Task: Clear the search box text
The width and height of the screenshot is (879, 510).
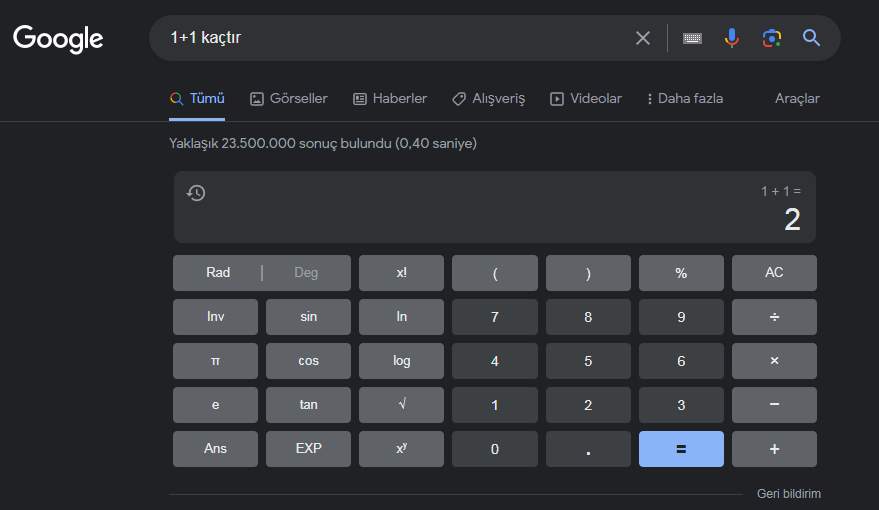Action: [x=643, y=38]
